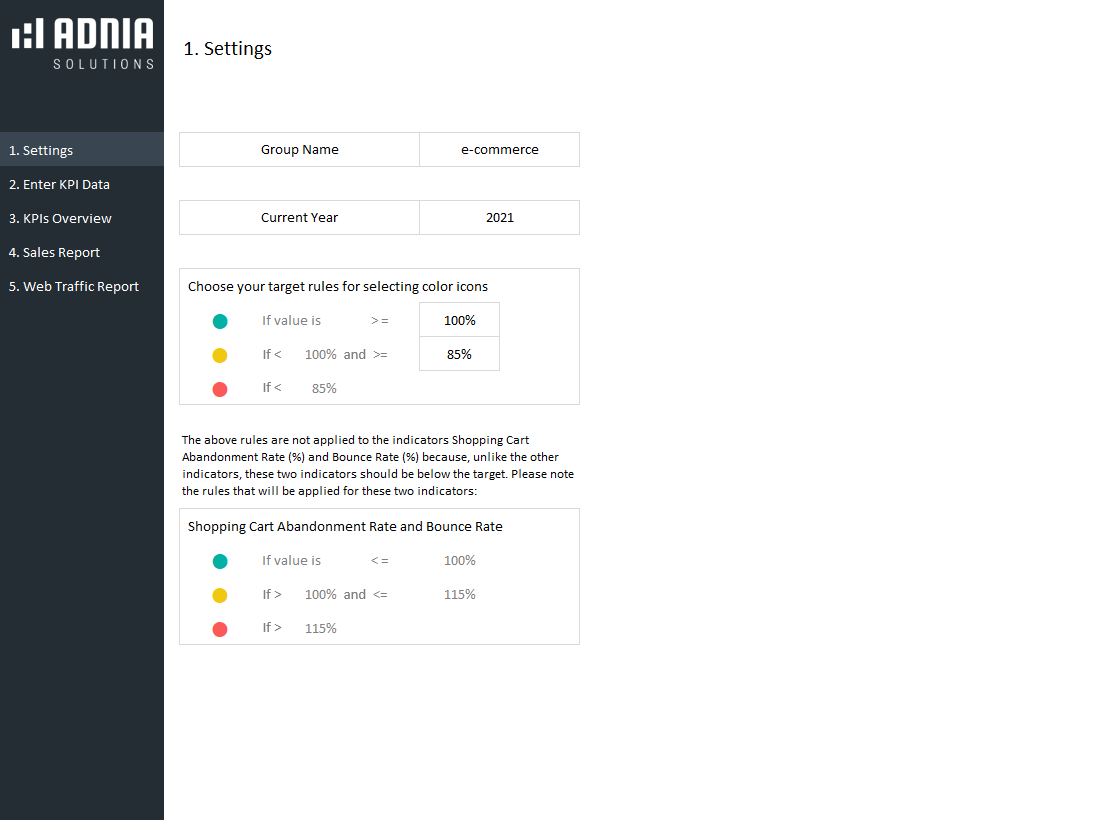Click the Current Year value 2021
The height and width of the screenshot is (820, 1099).
click(x=499, y=217)
